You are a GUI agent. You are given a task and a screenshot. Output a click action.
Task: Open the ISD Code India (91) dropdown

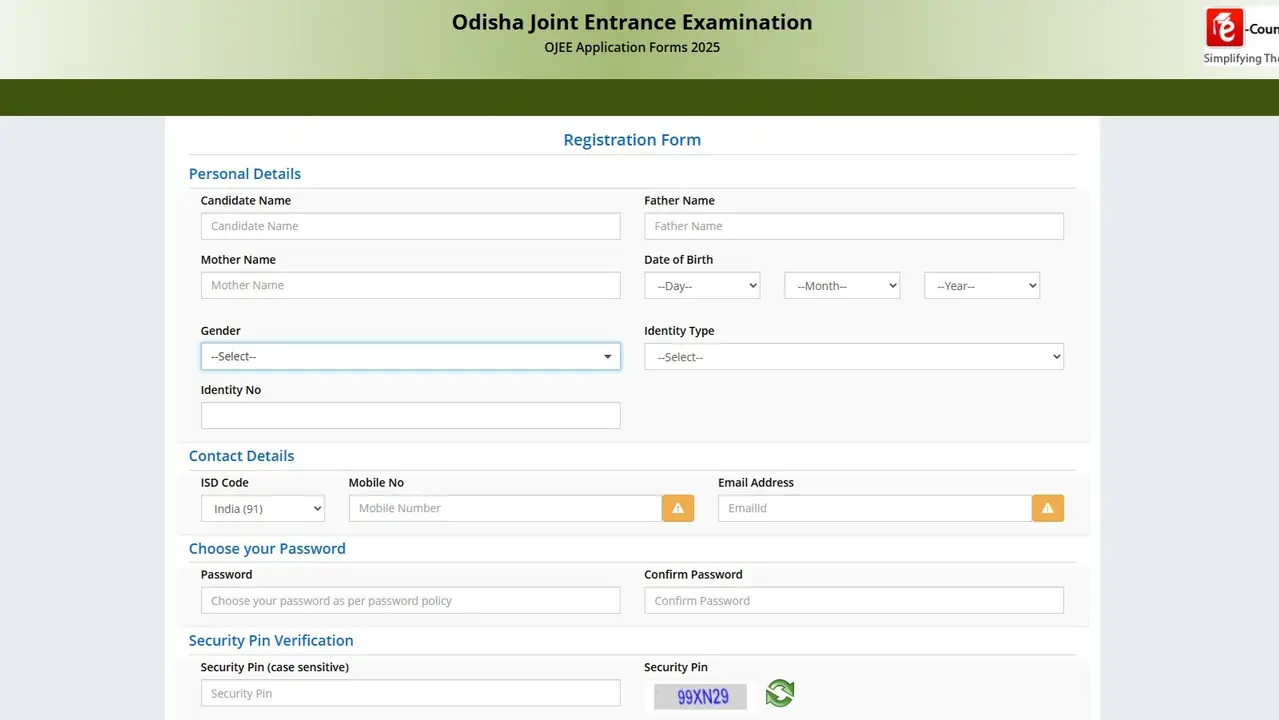[x=262, y=509]
